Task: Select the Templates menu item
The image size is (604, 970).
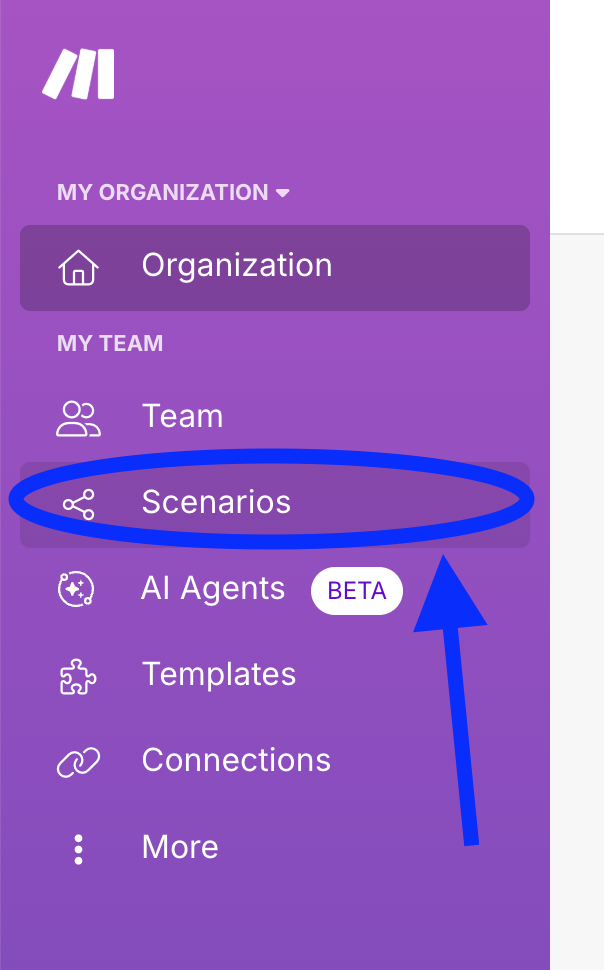Action: (x=218, y=675)
